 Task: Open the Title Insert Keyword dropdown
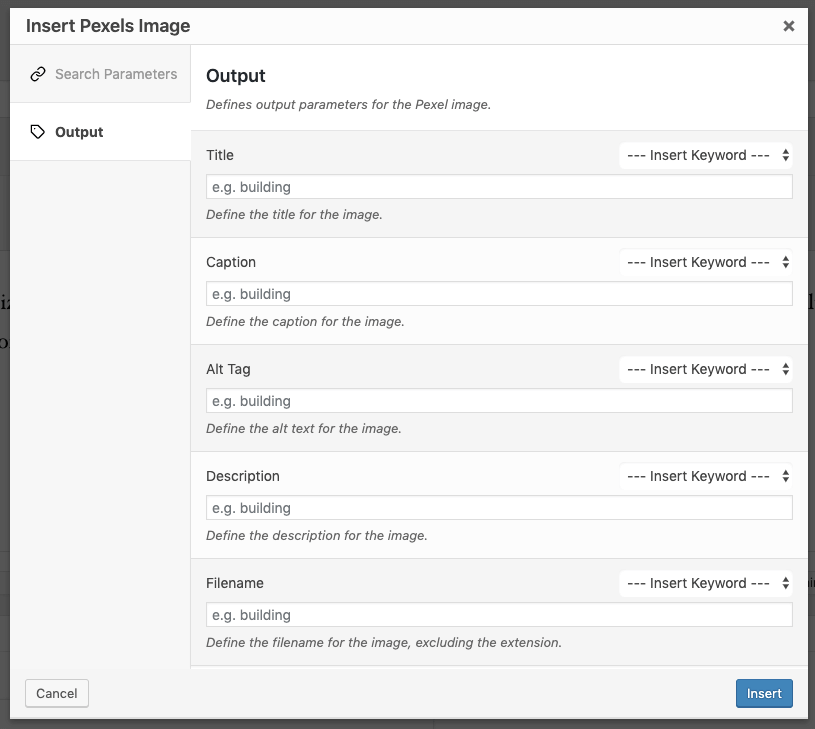click(x=706, y=155)
